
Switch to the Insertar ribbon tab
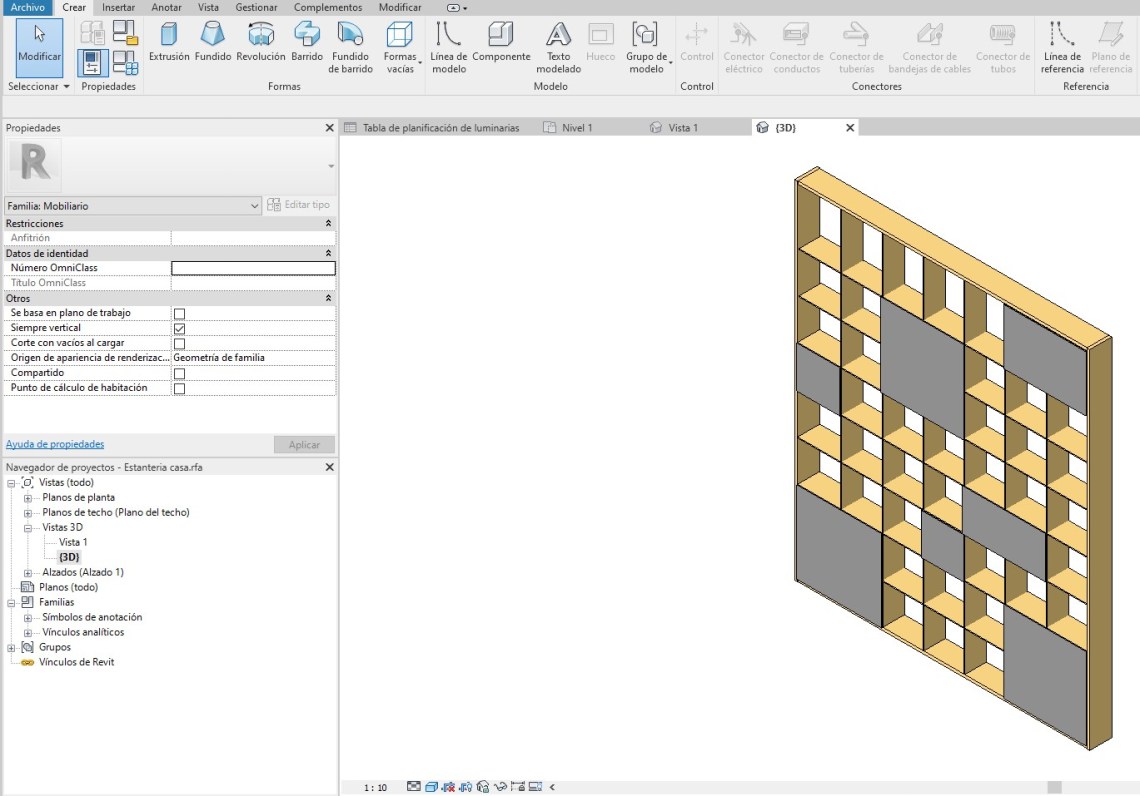119,7
